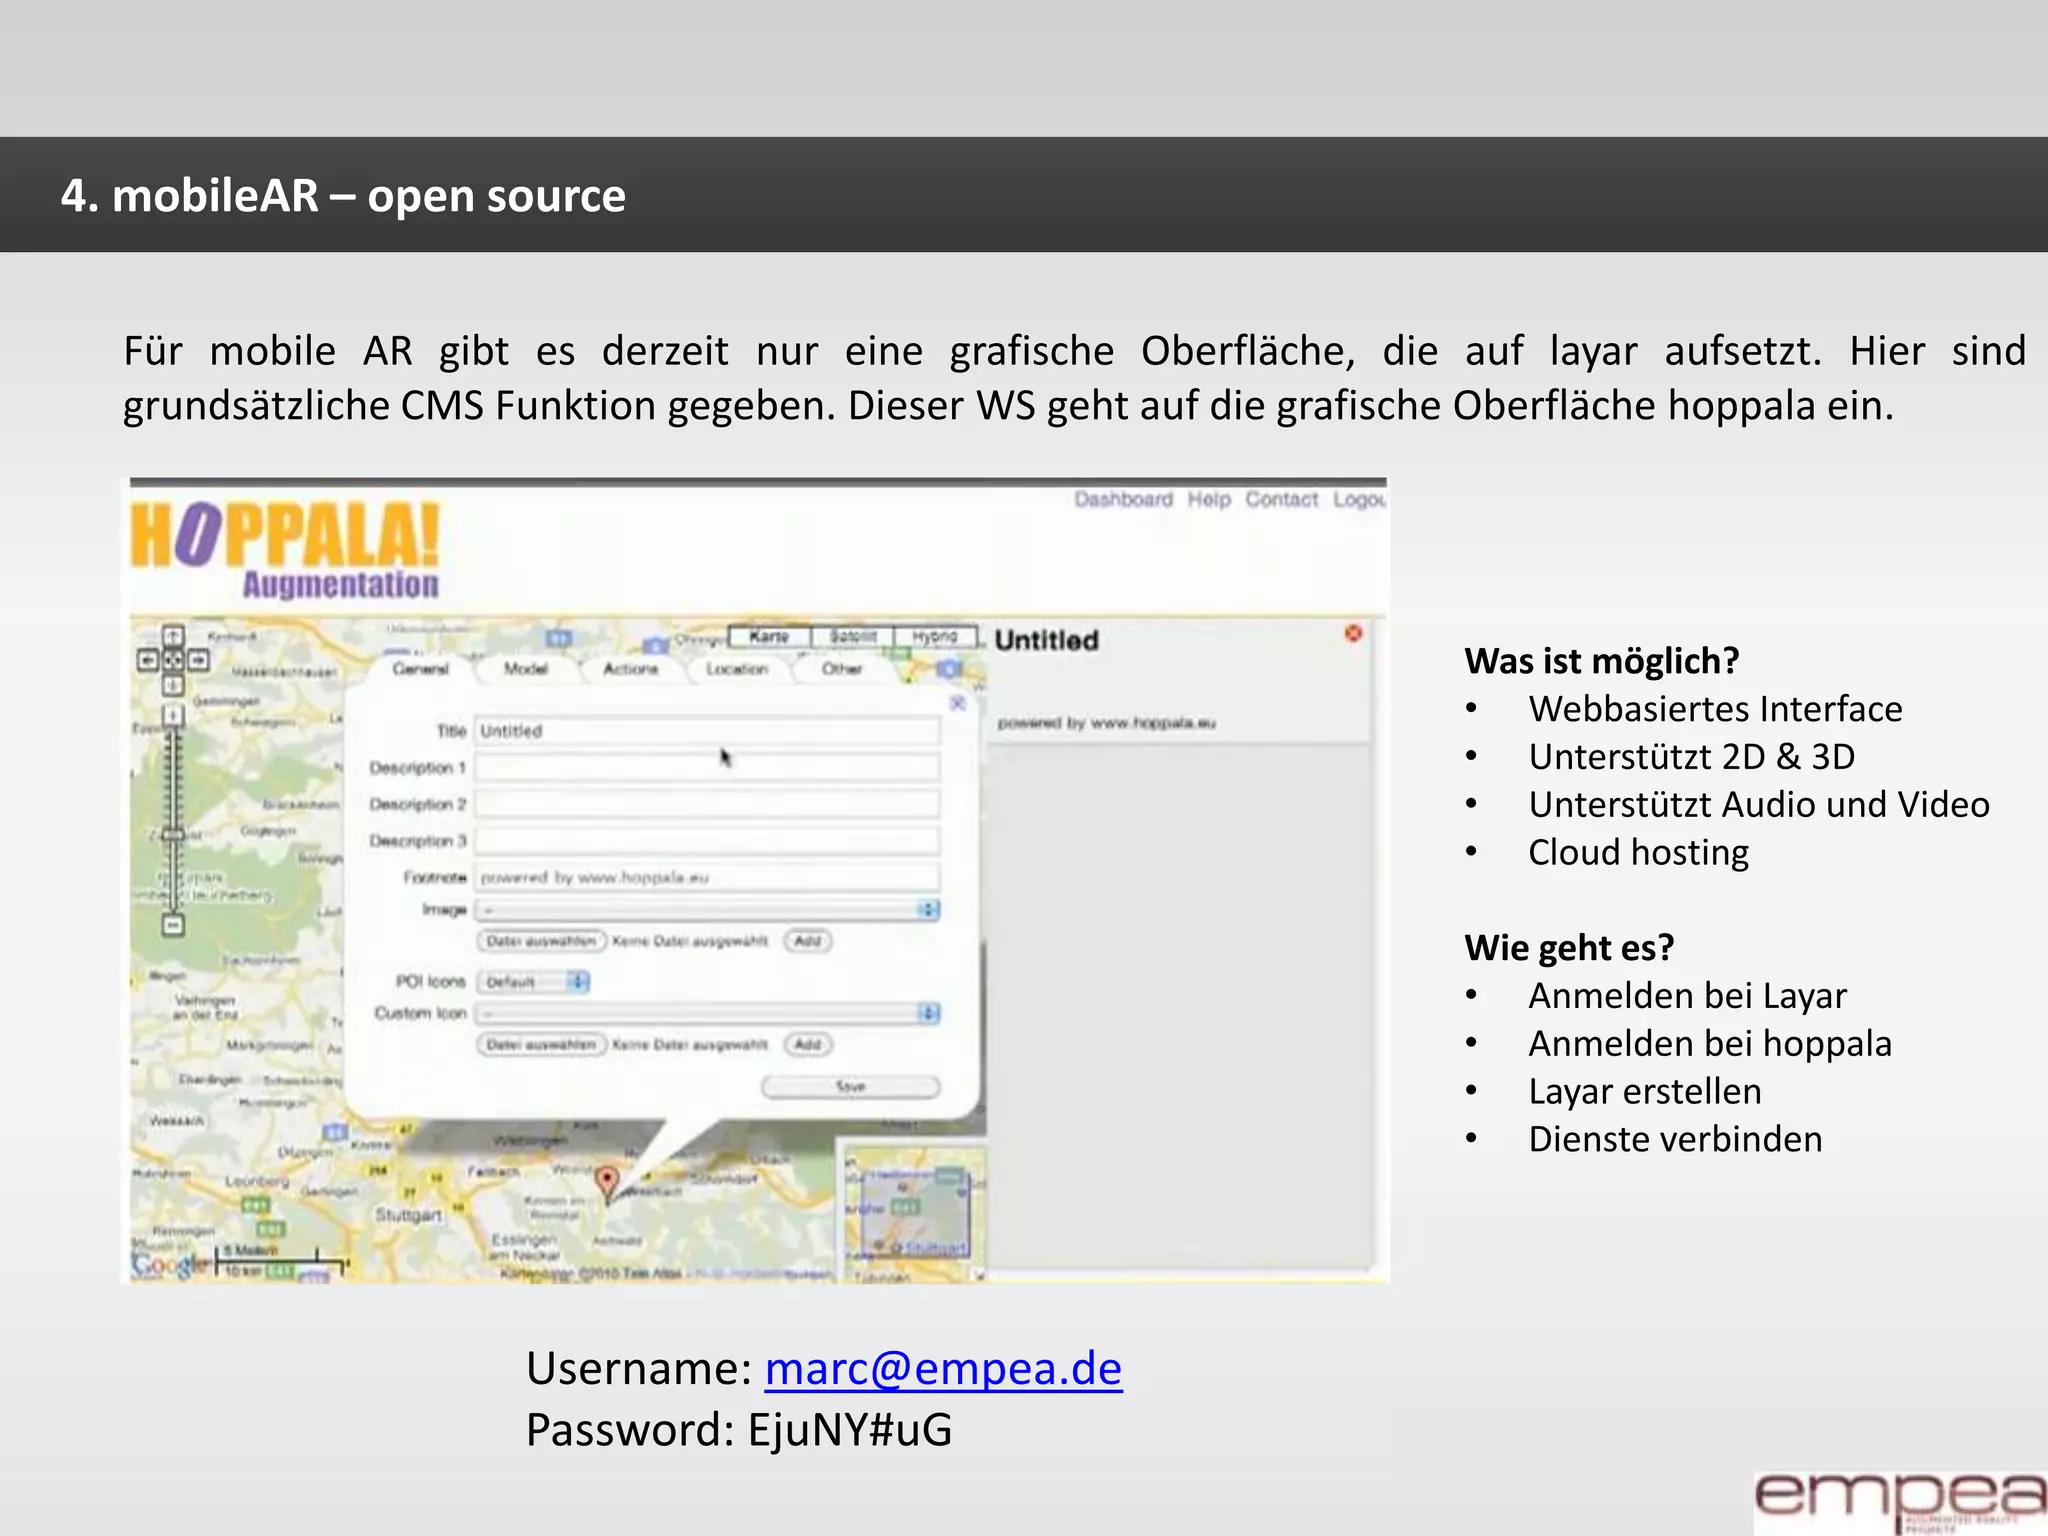Pan the map left with arrow icon

[147, 660]
